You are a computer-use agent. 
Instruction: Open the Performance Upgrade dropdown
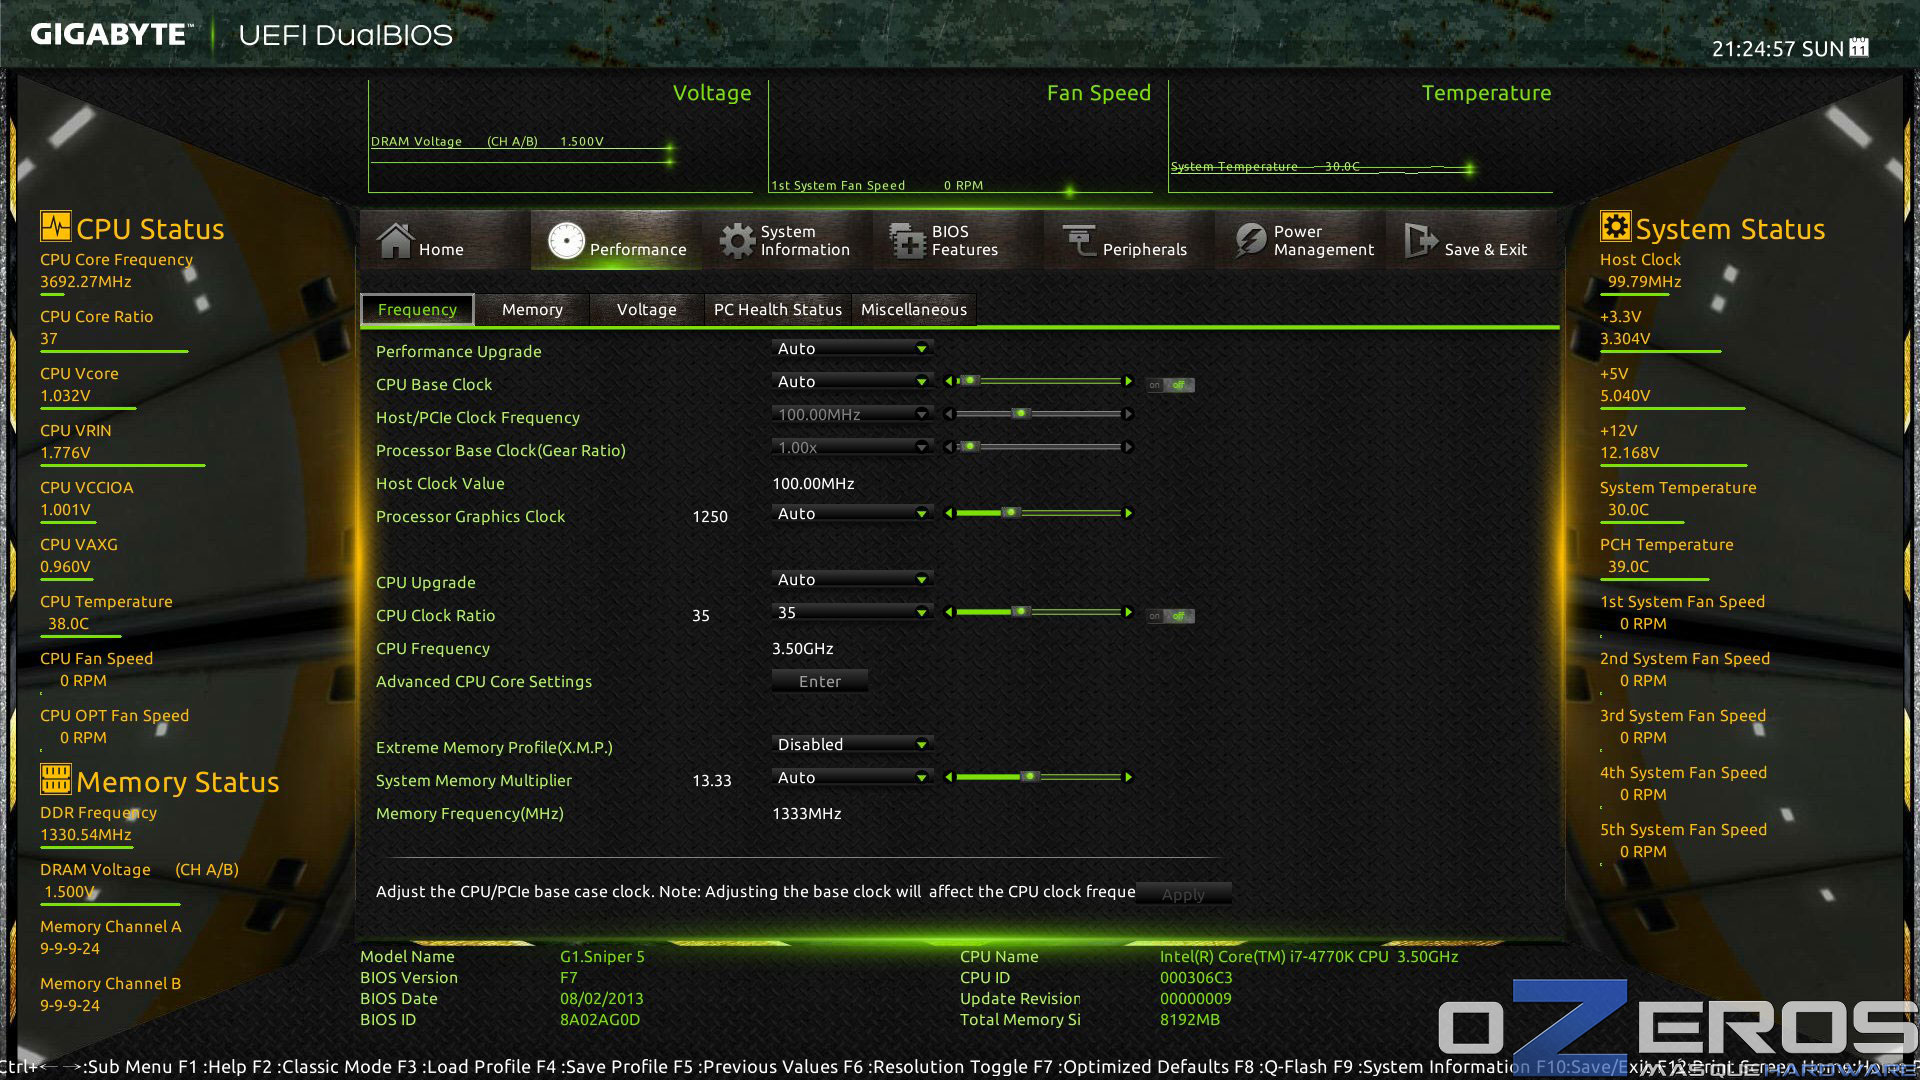tap(852, 348)
